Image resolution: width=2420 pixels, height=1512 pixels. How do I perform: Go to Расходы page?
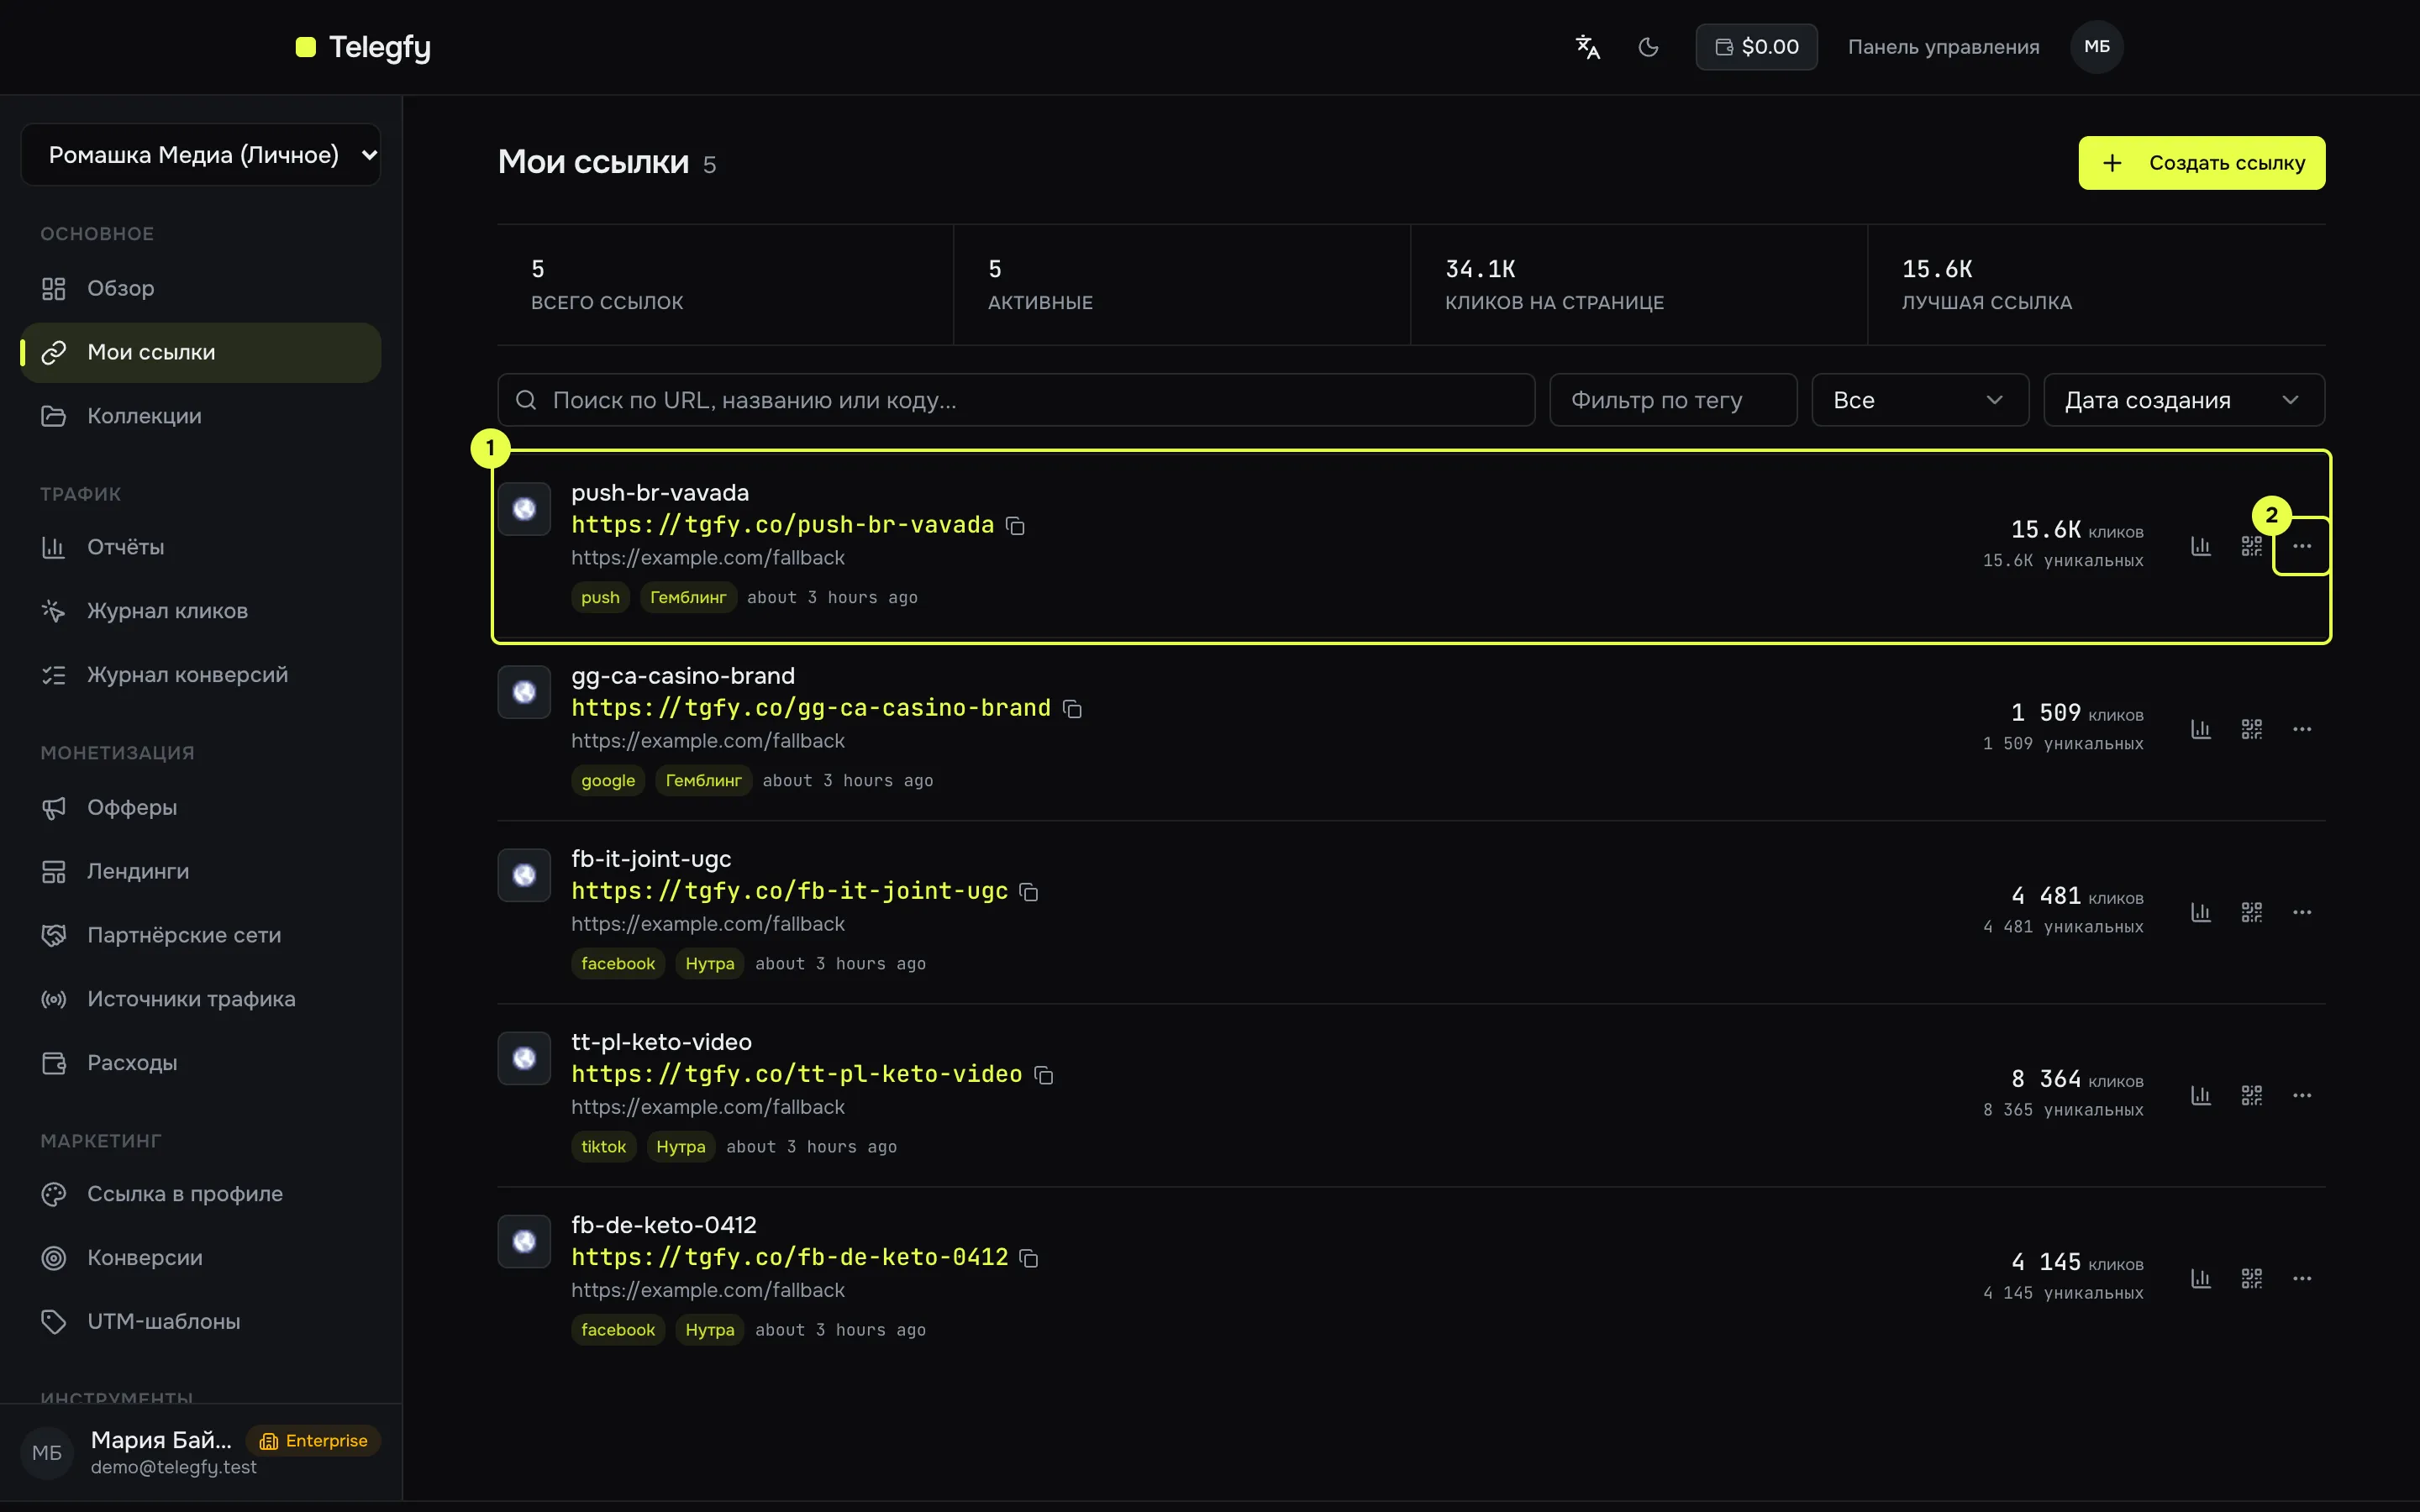[201, 1063]
